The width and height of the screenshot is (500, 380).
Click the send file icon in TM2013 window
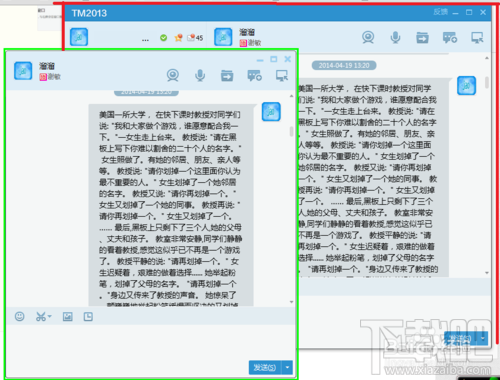[422, 38]
